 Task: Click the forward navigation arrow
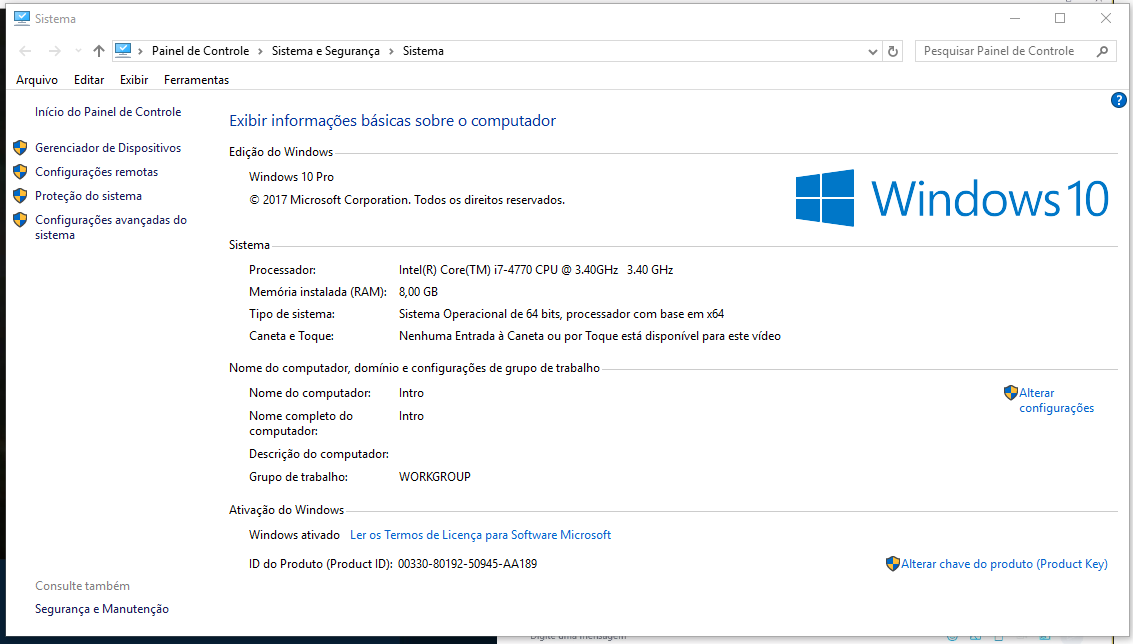(55, 51)
